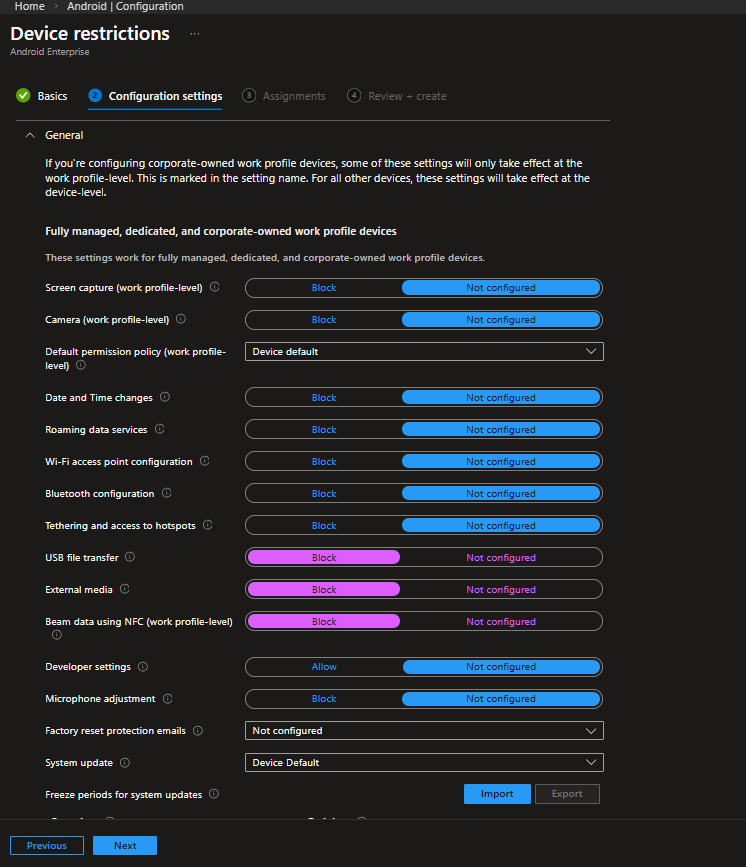Click info icon for Roaming data services
Viewport: 746px width, 867px height.
159,430
